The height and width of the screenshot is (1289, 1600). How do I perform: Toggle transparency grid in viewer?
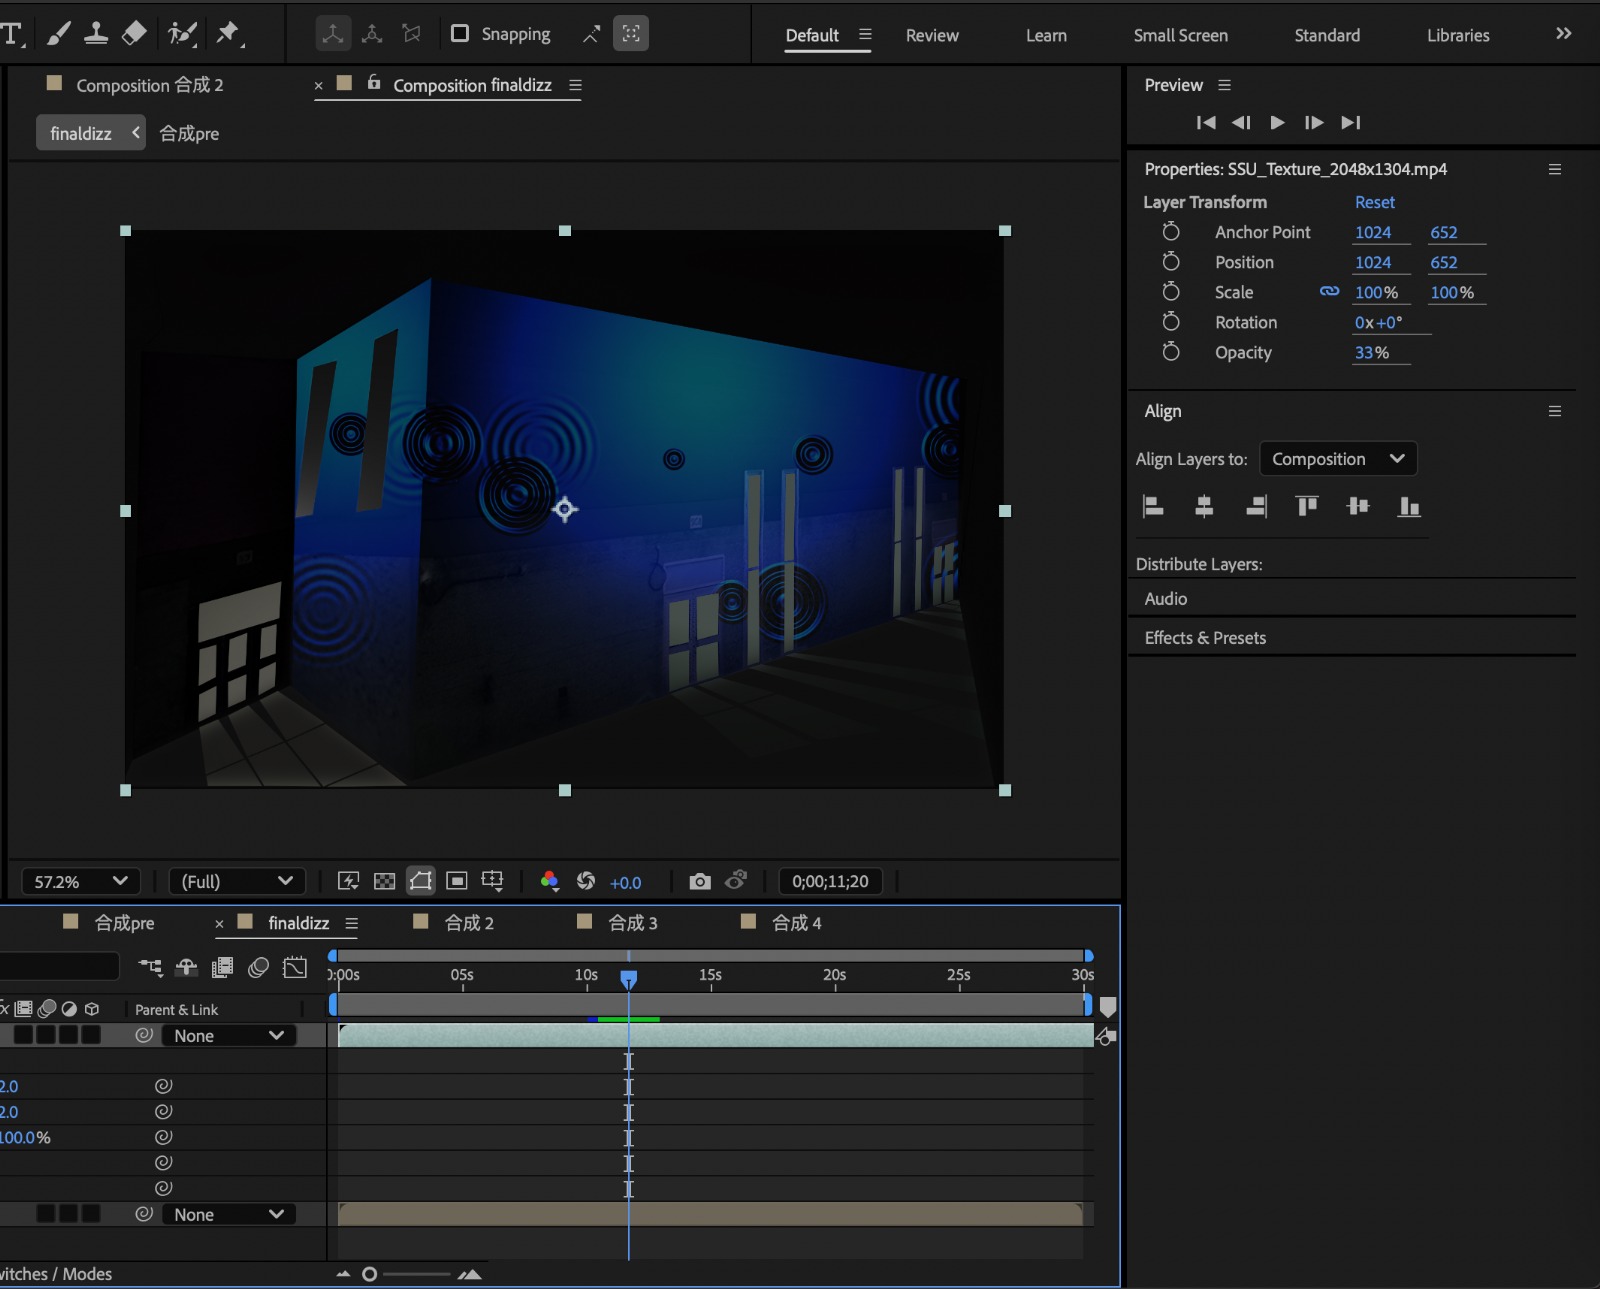tap(384, 881)
